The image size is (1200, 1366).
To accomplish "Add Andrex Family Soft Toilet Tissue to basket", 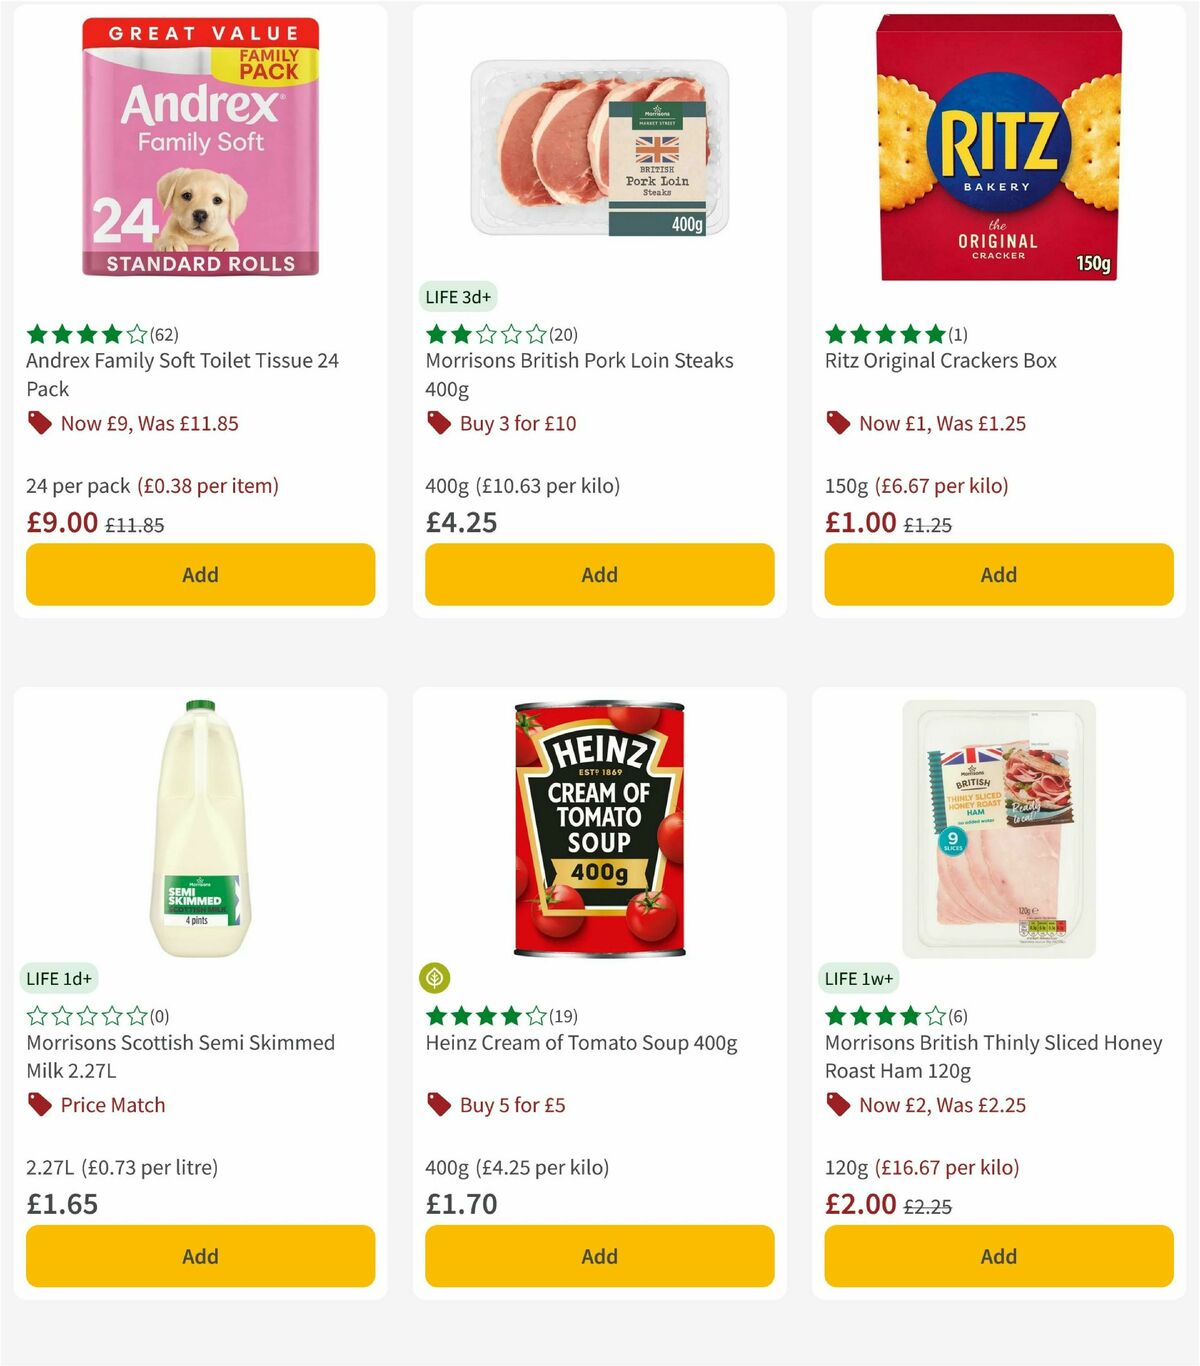I will click(x=200, y=574).
